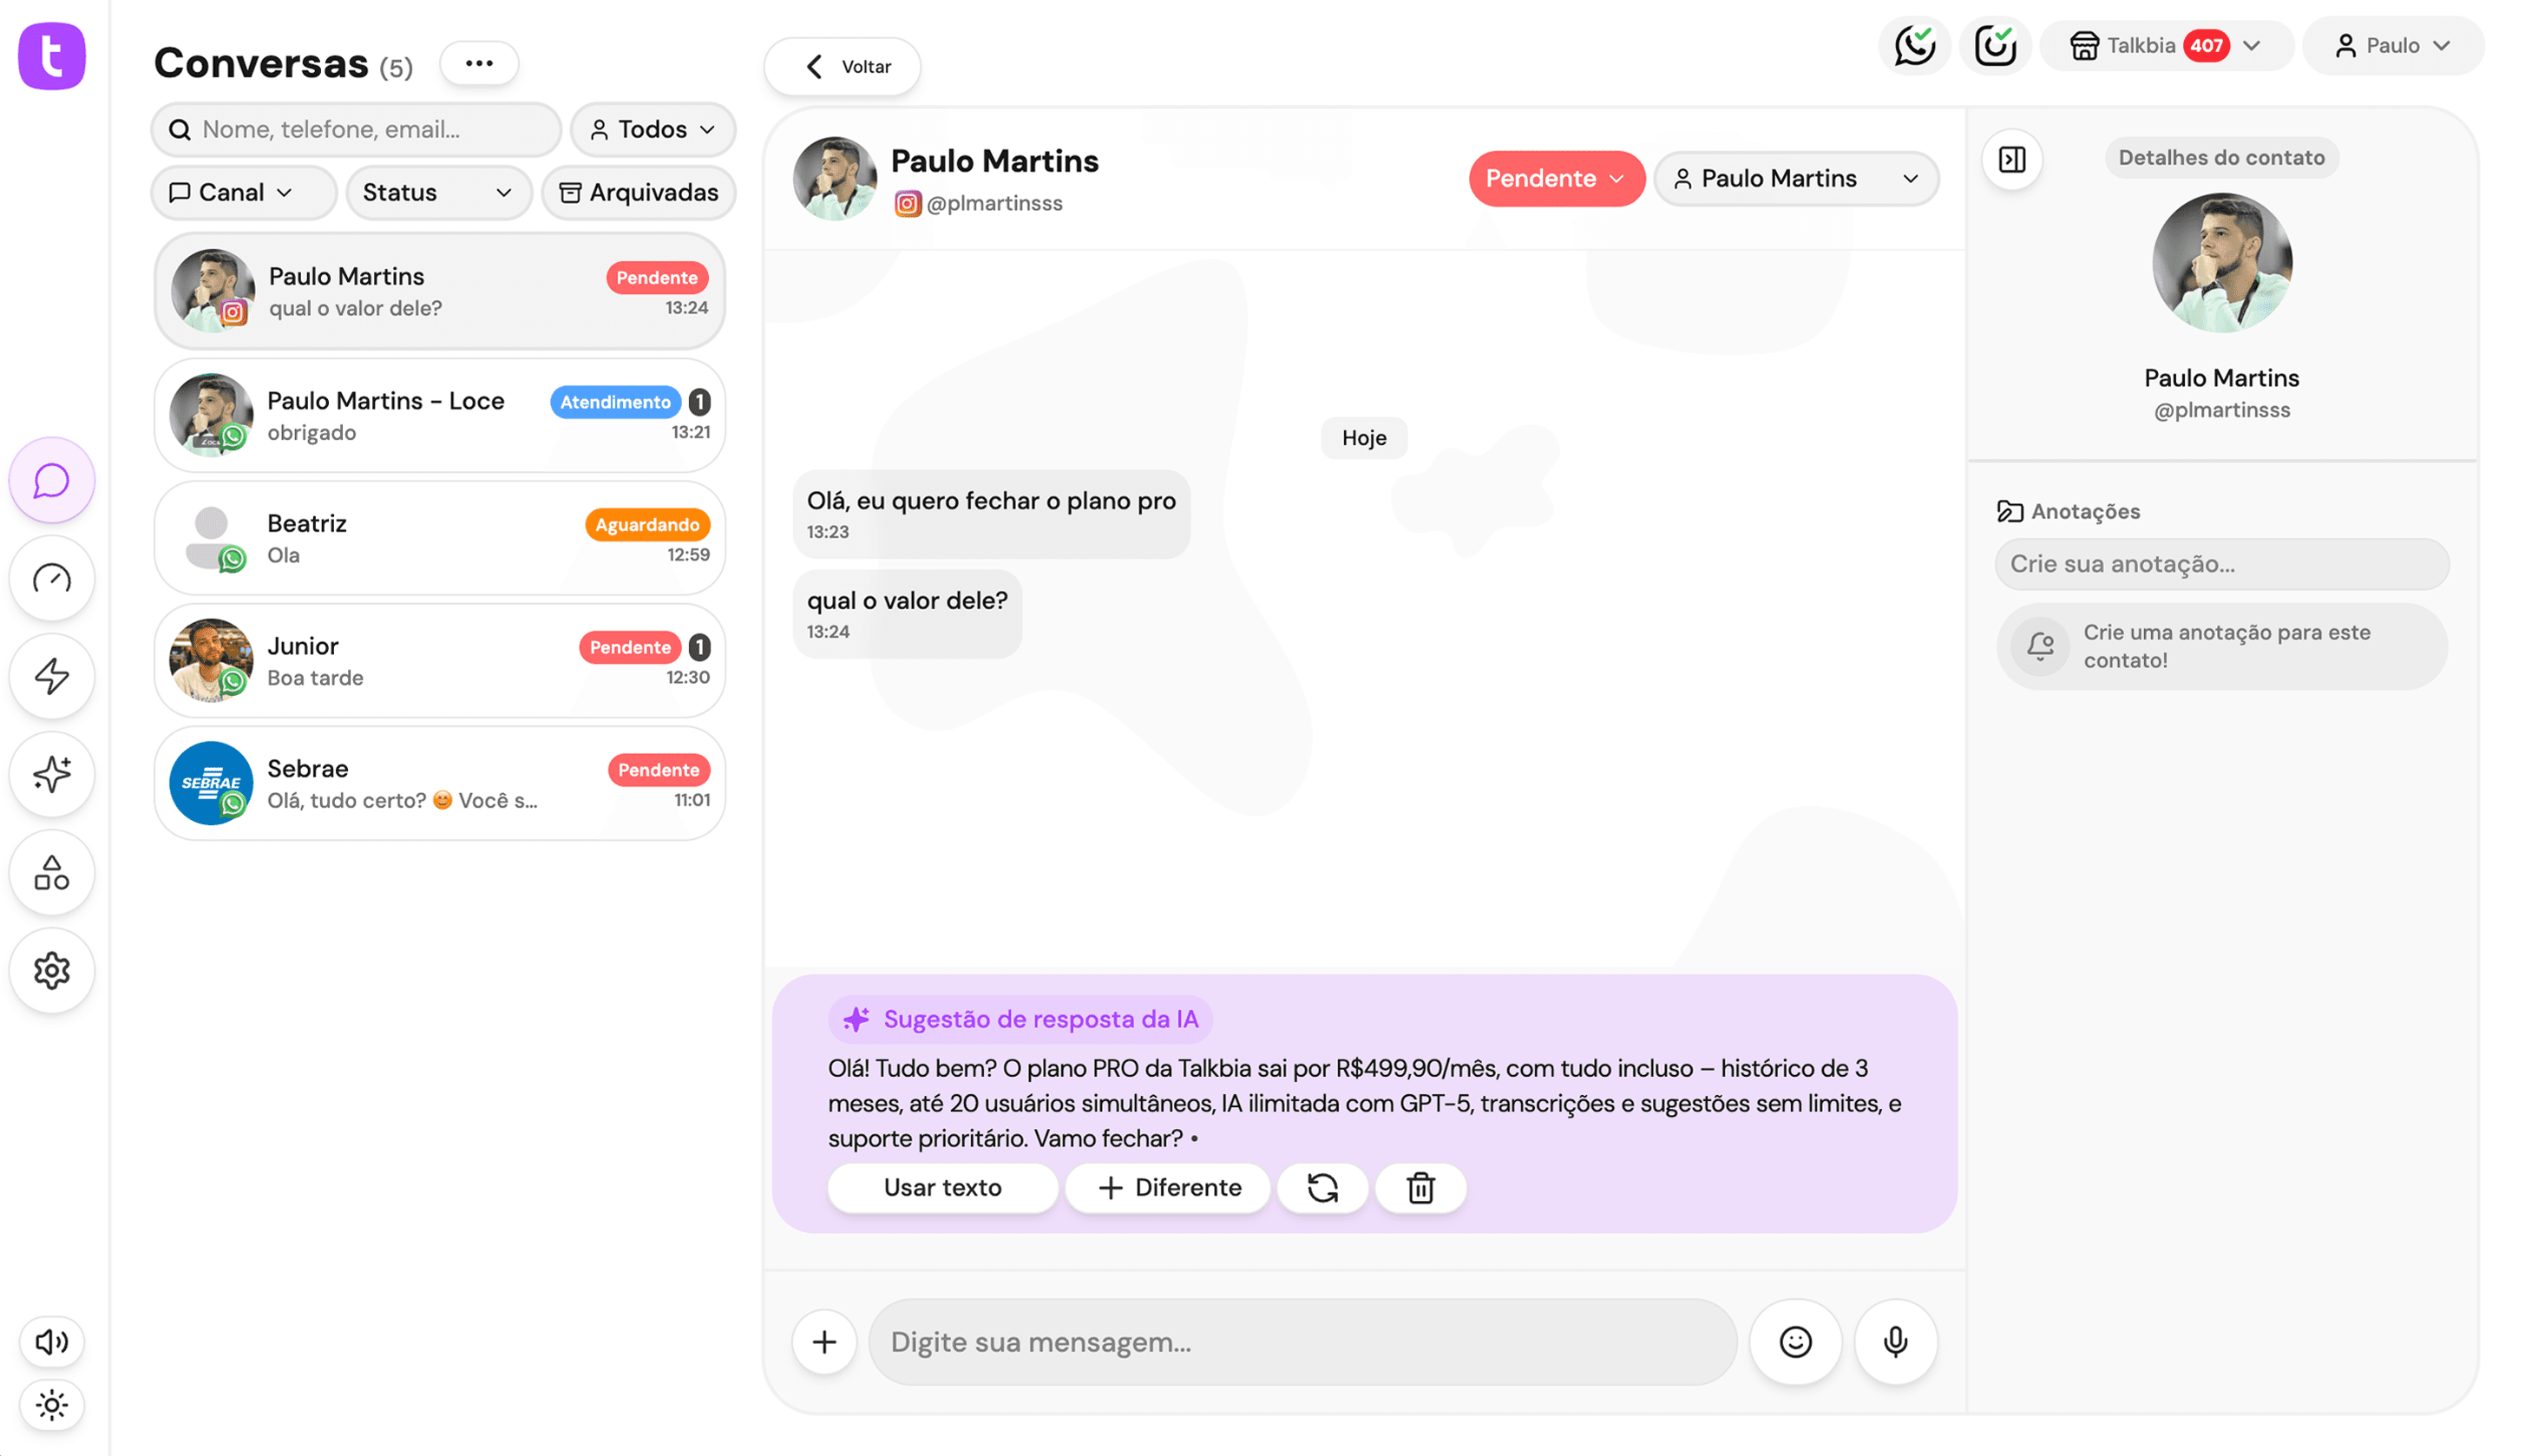Open Settings via the gear icon
2525x1456 pixels.
[x=51, y=970]
